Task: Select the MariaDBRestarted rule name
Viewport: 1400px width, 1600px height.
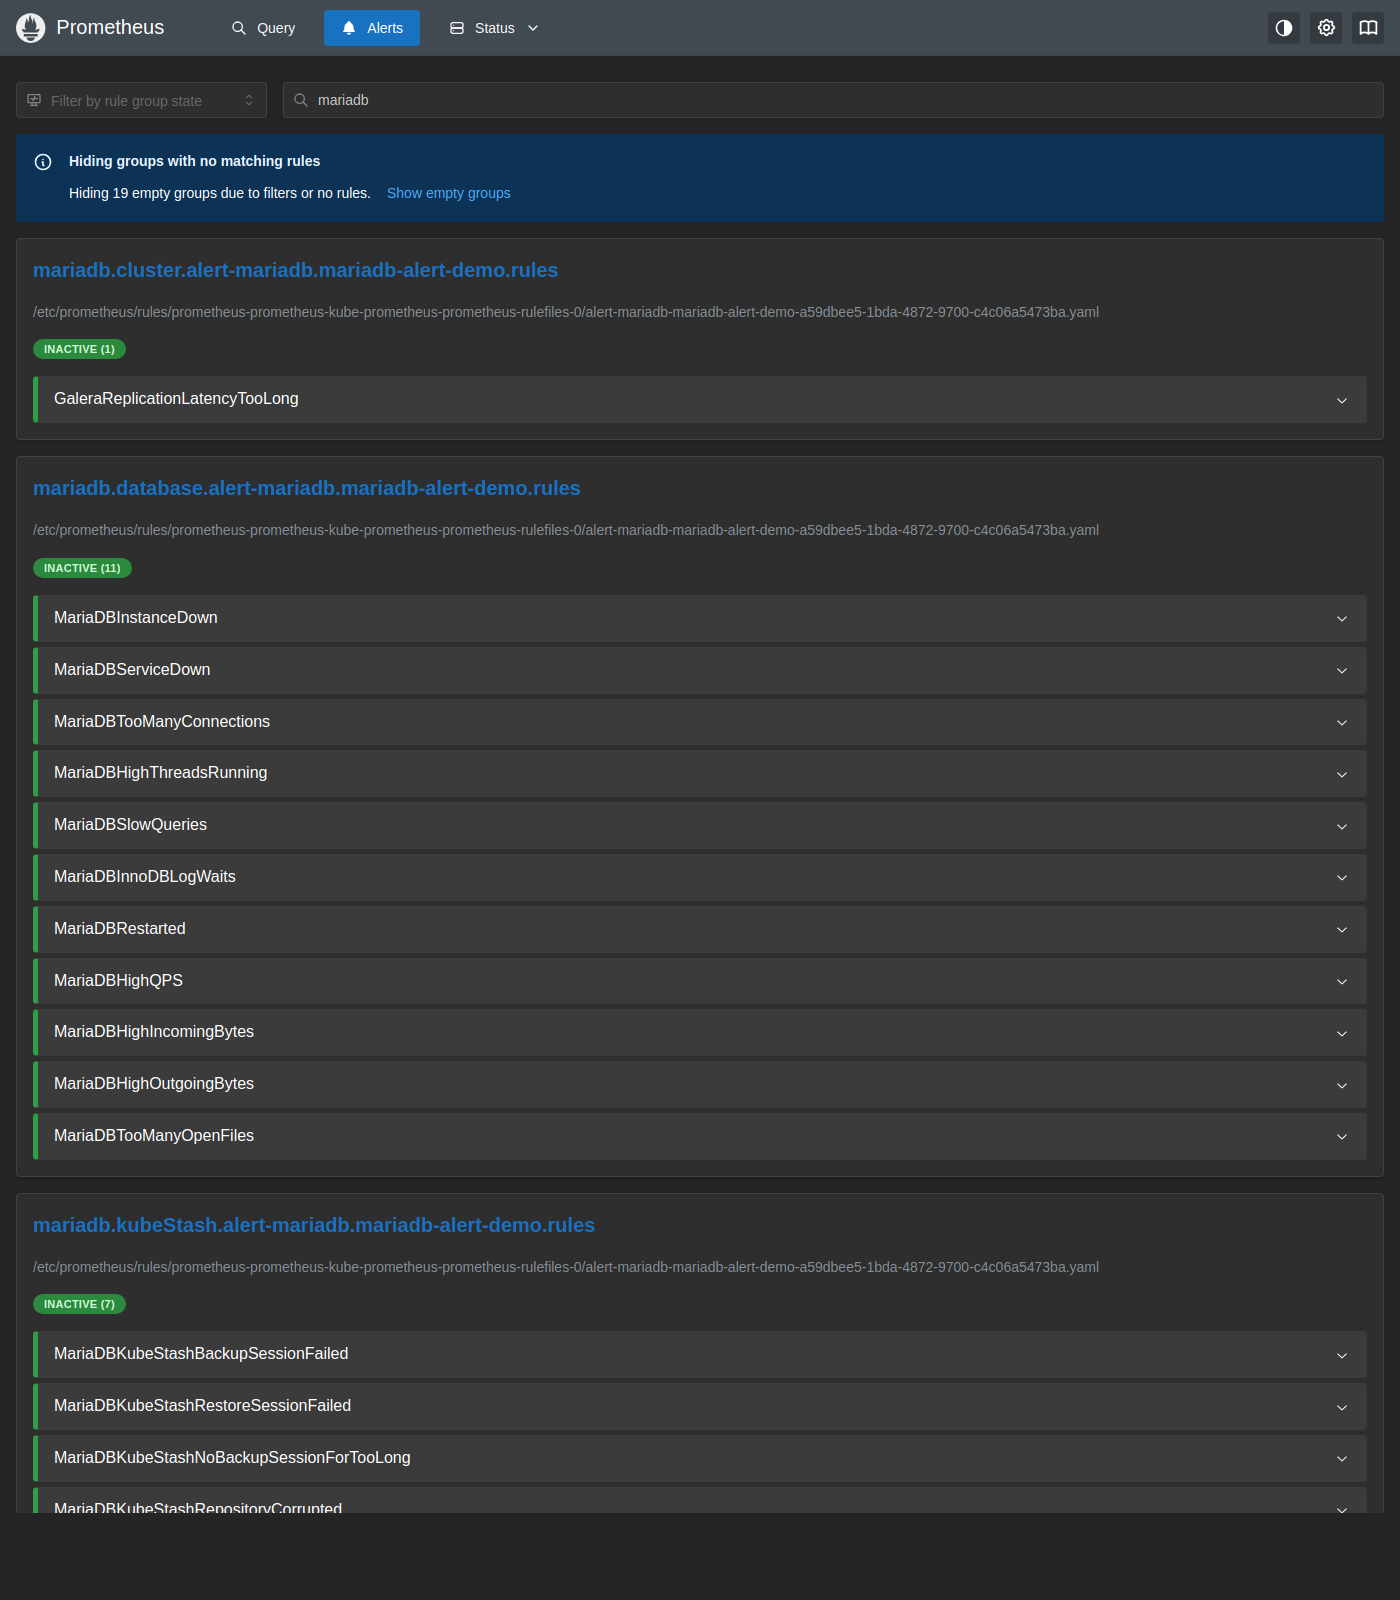Action: pyautogui.click(x=120, y=928)
